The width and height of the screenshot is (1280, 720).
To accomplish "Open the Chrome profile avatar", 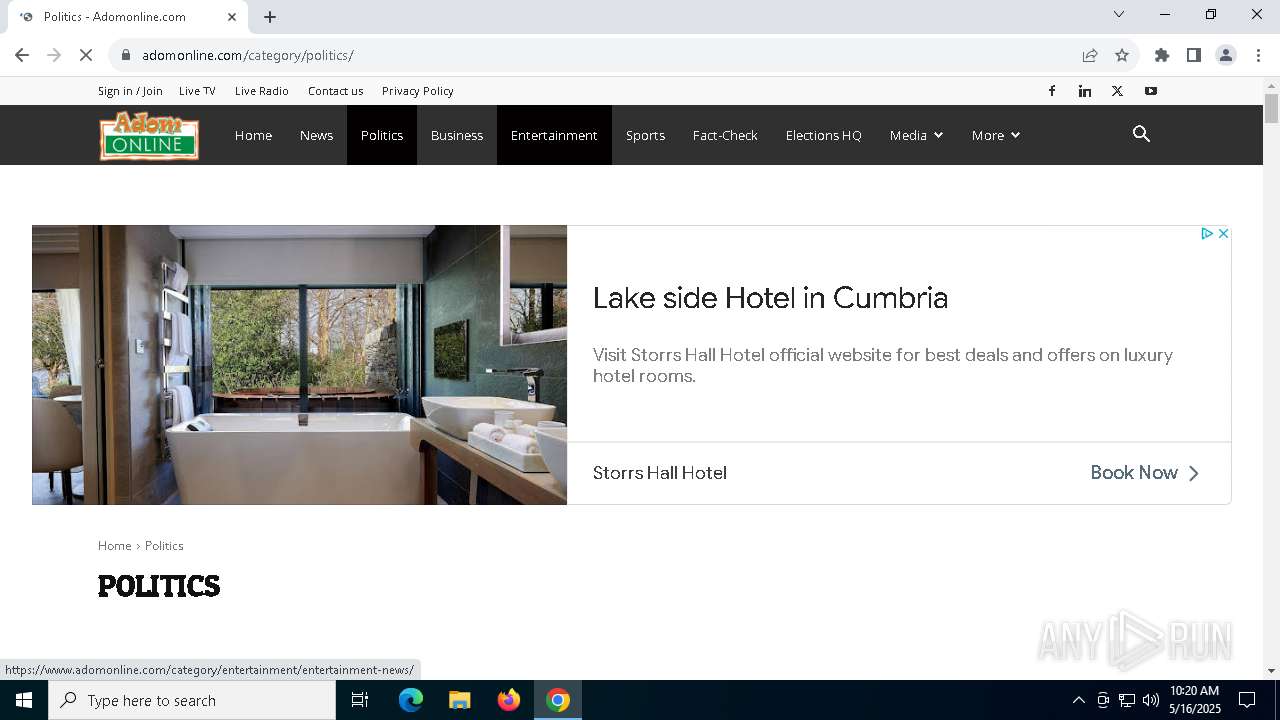I will click(1226, 55).
